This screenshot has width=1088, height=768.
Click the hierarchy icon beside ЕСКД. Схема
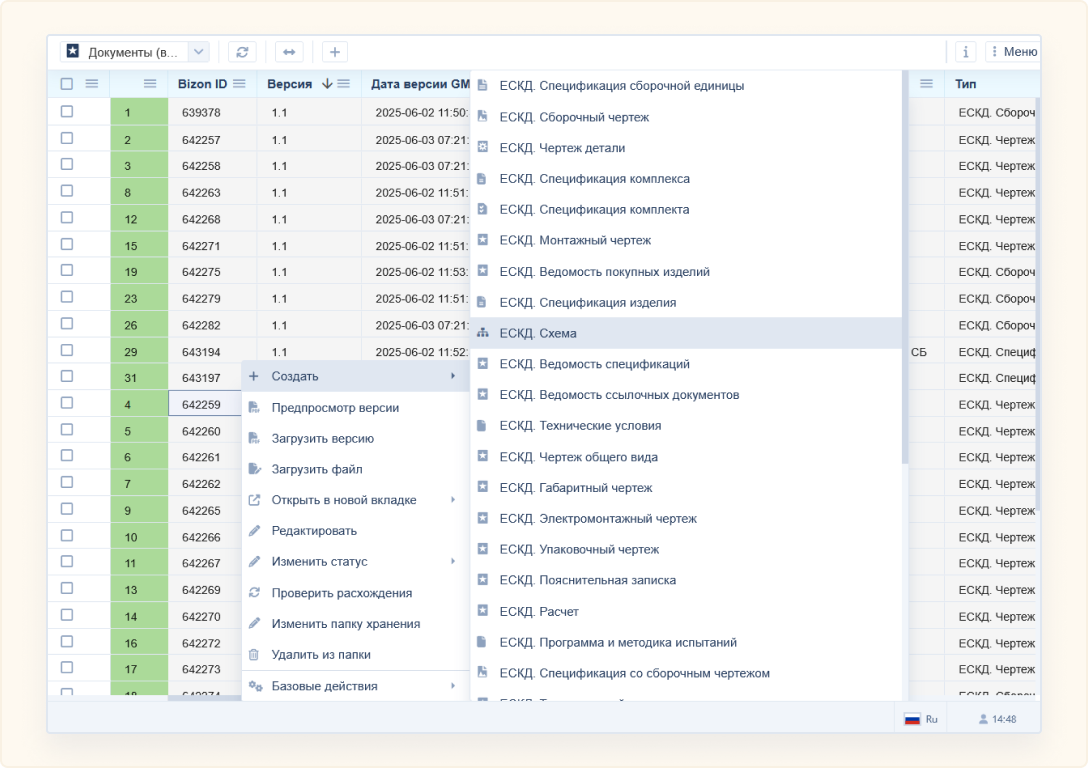[x=483, y=333]
